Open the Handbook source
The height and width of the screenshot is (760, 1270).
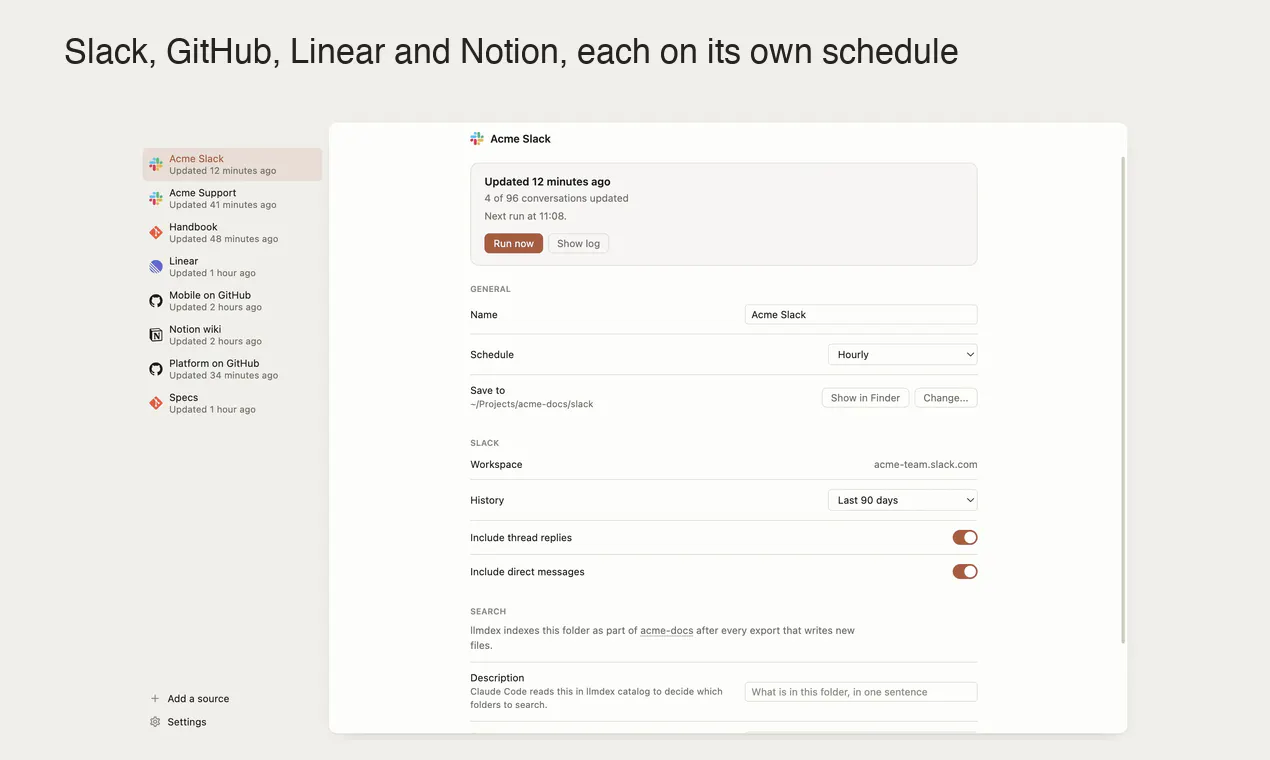(x=232, y=232)
